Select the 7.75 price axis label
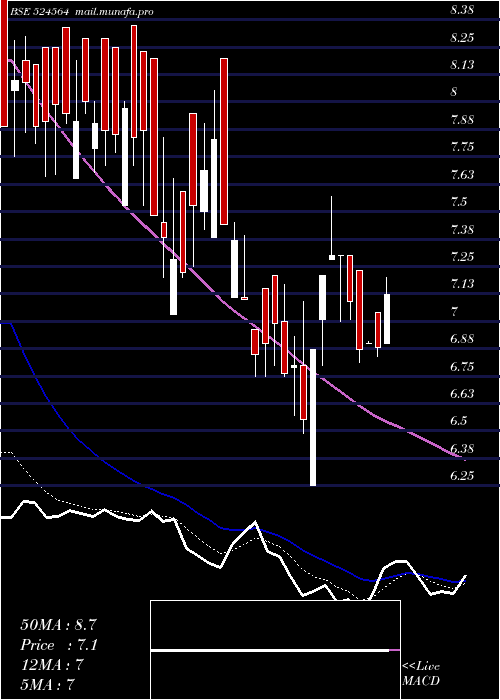500x700 pixels. pos(462,148)
